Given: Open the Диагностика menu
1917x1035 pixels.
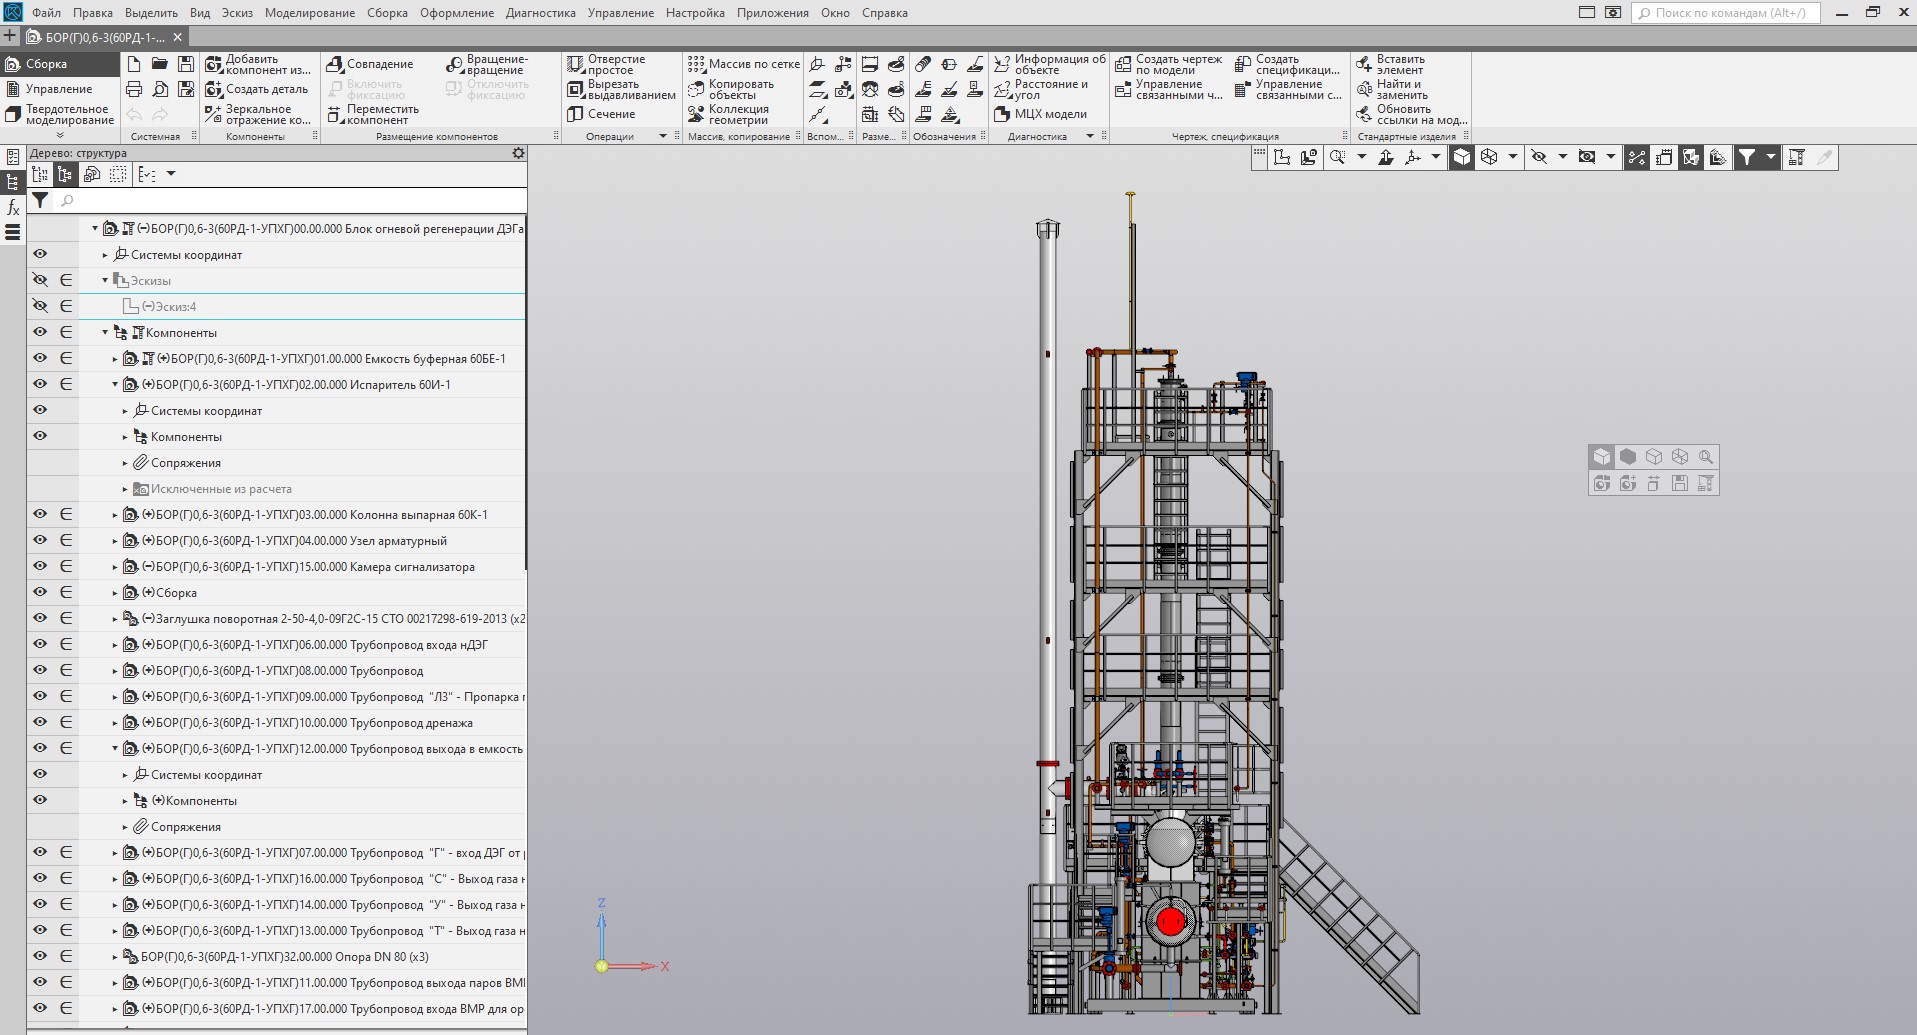Looking at the screenshot, I should click(x=540, y=13).
